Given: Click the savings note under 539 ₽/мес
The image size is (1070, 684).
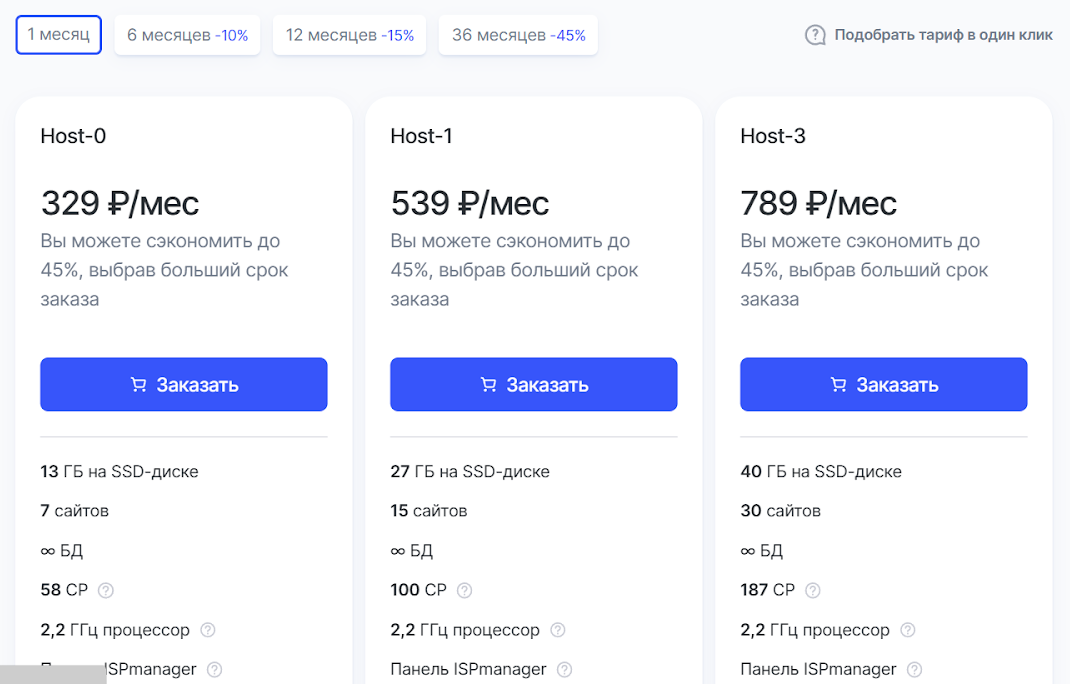Looking at the screenshot, I should [515, 270].
